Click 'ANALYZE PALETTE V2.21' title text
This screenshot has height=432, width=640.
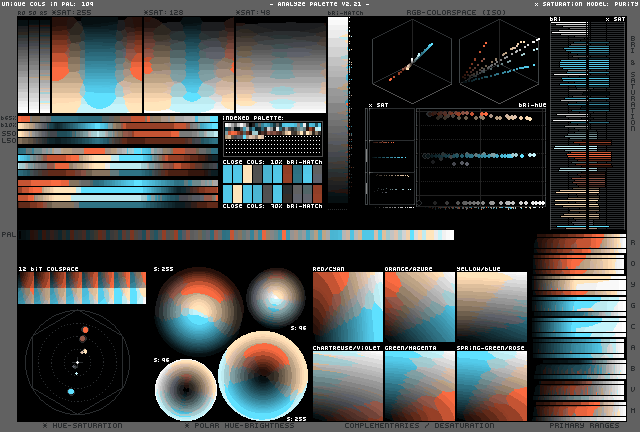click(x=320, y=4)
